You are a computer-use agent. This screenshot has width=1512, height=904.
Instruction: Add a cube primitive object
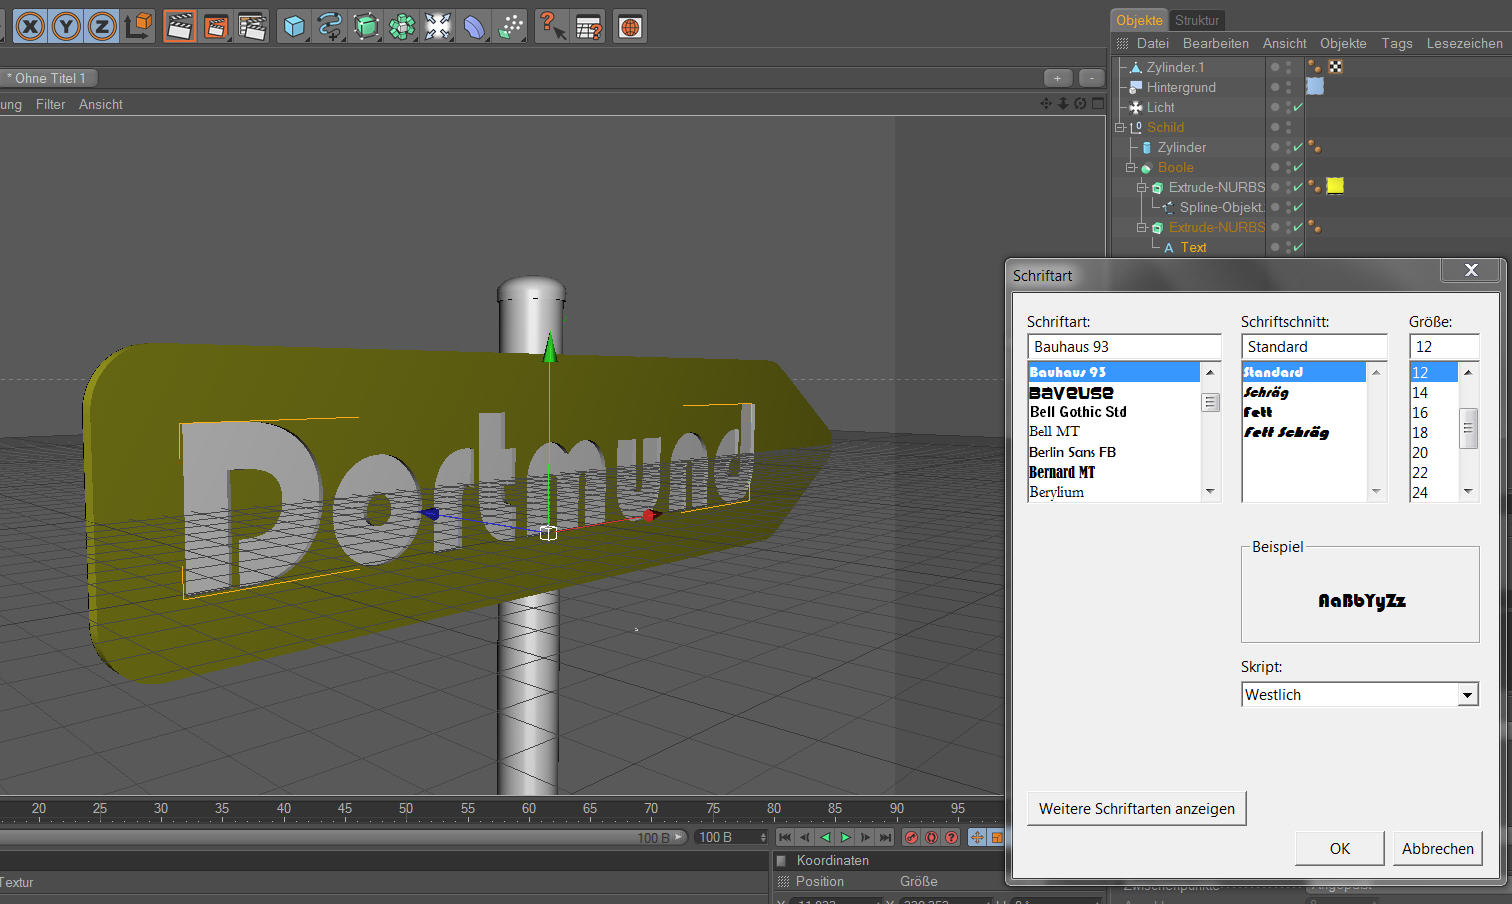coord(294,26)
